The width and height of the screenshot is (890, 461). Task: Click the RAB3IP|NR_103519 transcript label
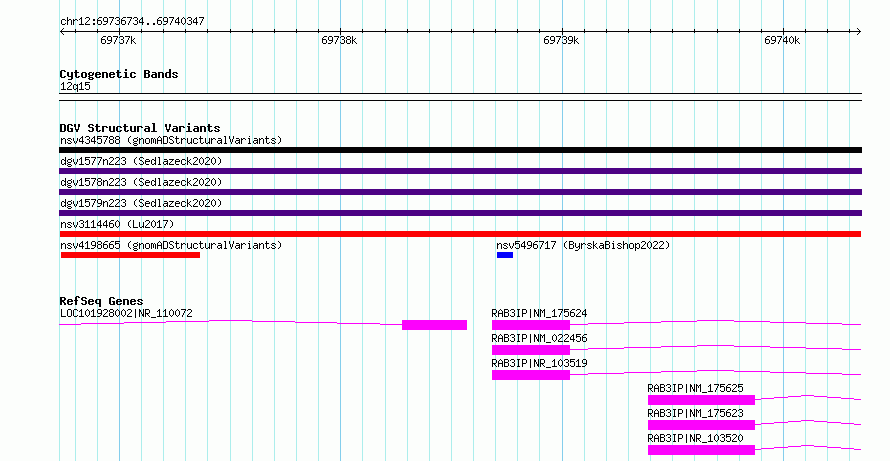(x=539, y=363)
